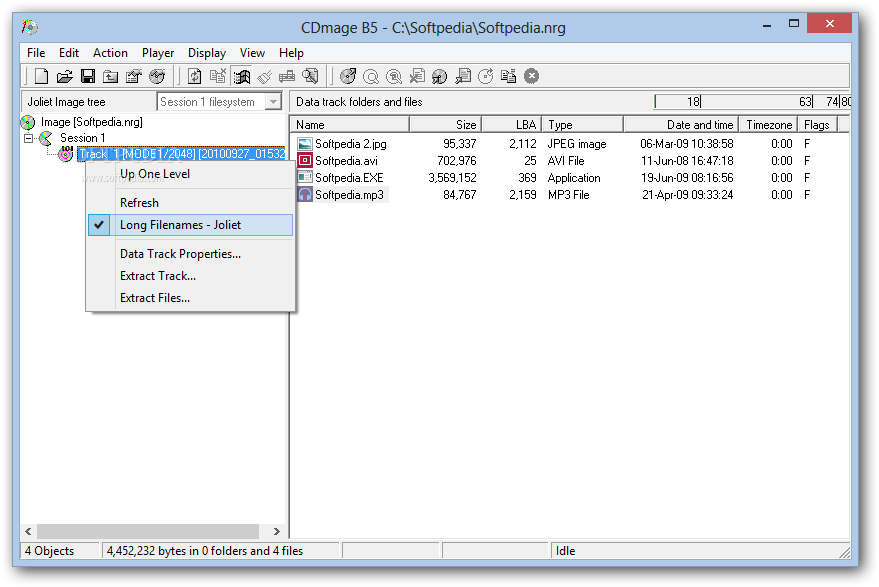Click the tree horizontal scrollbar track
Screen dimensions: 879x587
point(147,531)
